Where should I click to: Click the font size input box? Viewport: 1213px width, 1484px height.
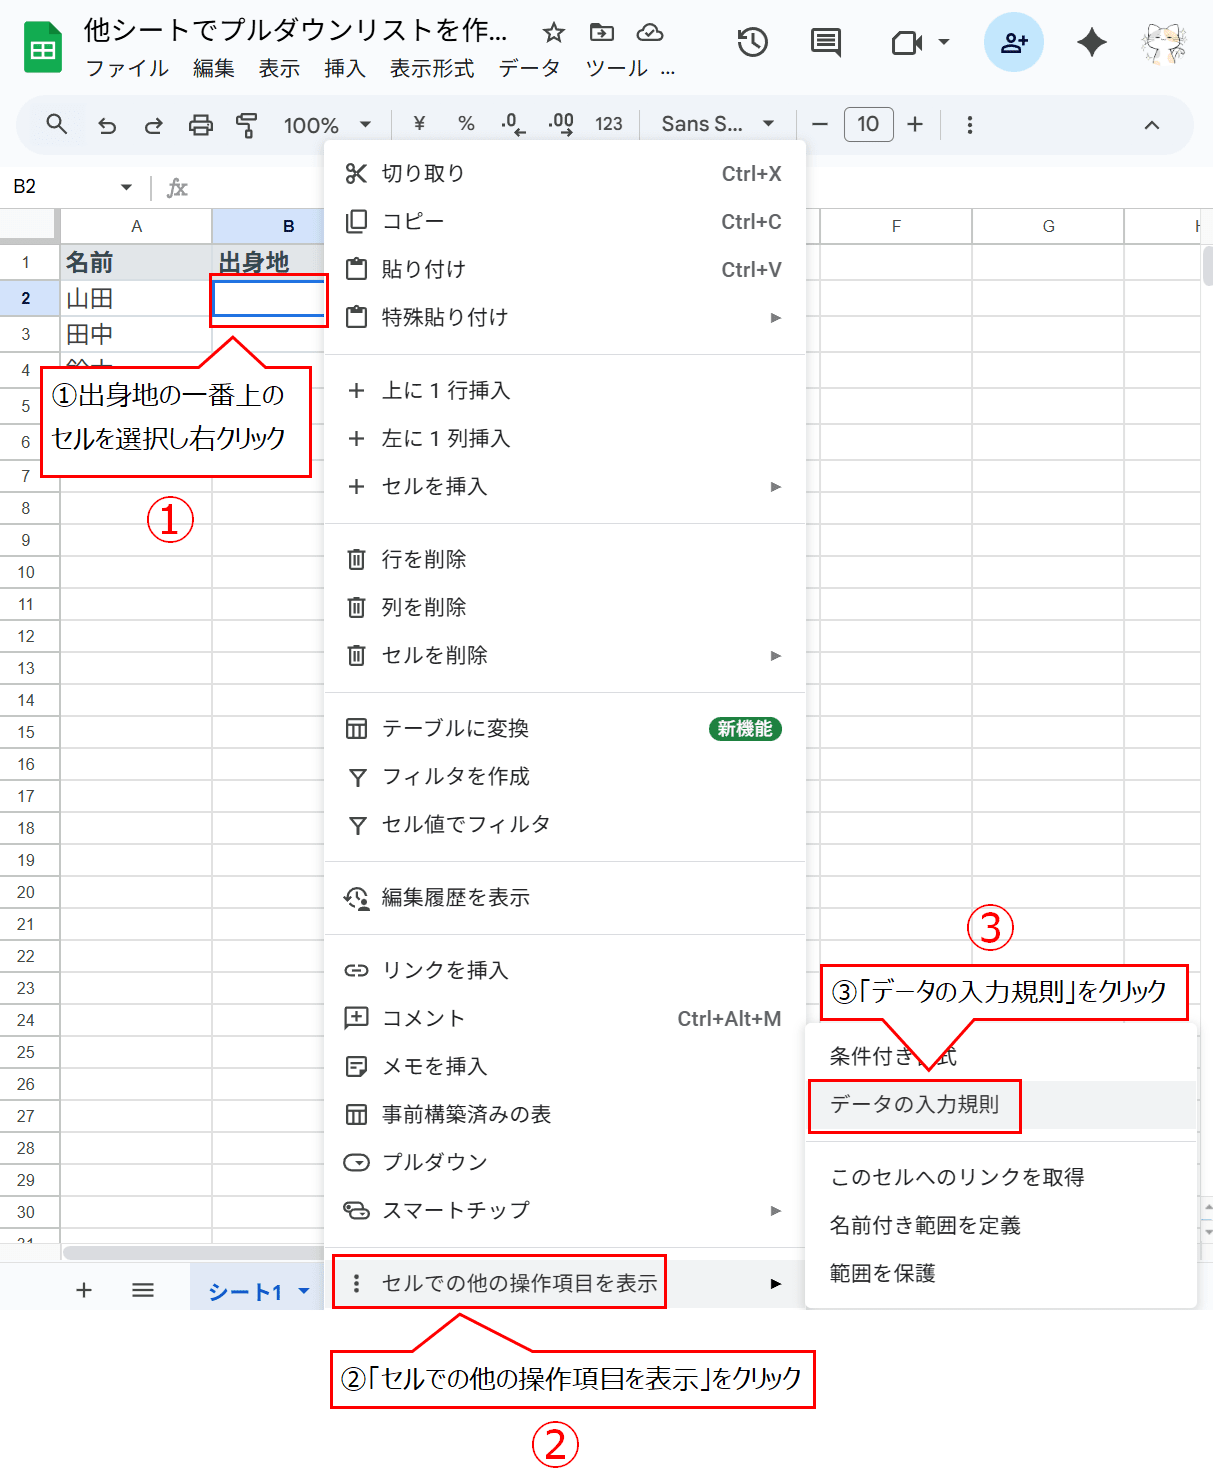[x=868, y=124]
